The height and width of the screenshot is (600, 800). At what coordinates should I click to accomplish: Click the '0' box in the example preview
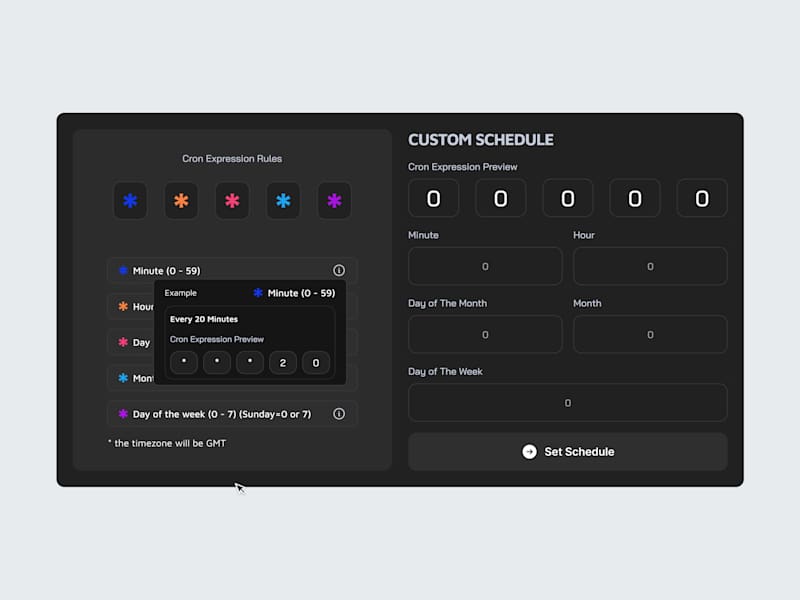tap(316, 363)
